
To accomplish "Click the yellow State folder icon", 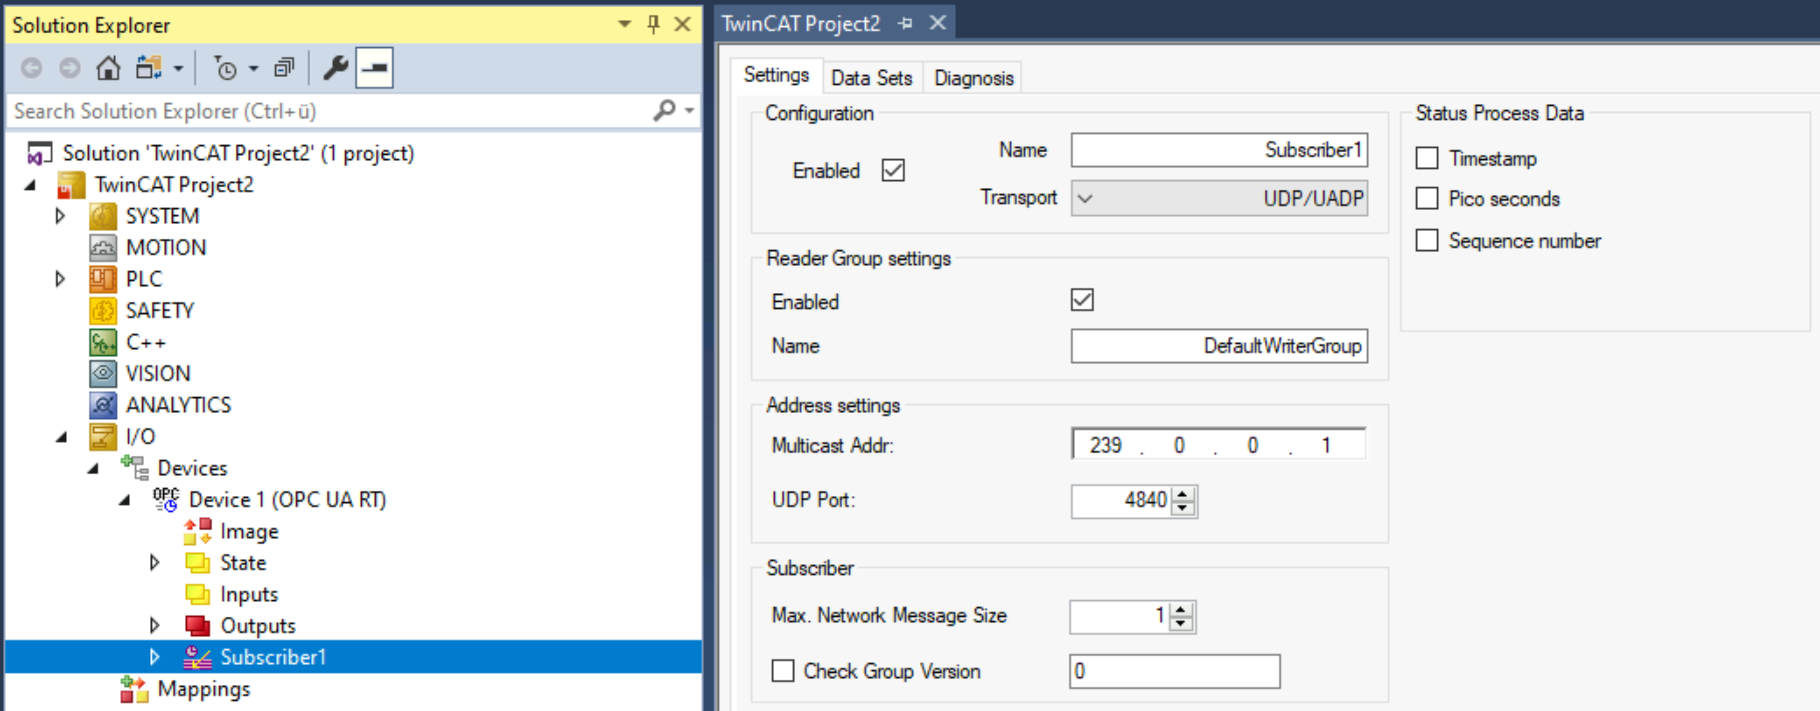I will tap(198, 563).
